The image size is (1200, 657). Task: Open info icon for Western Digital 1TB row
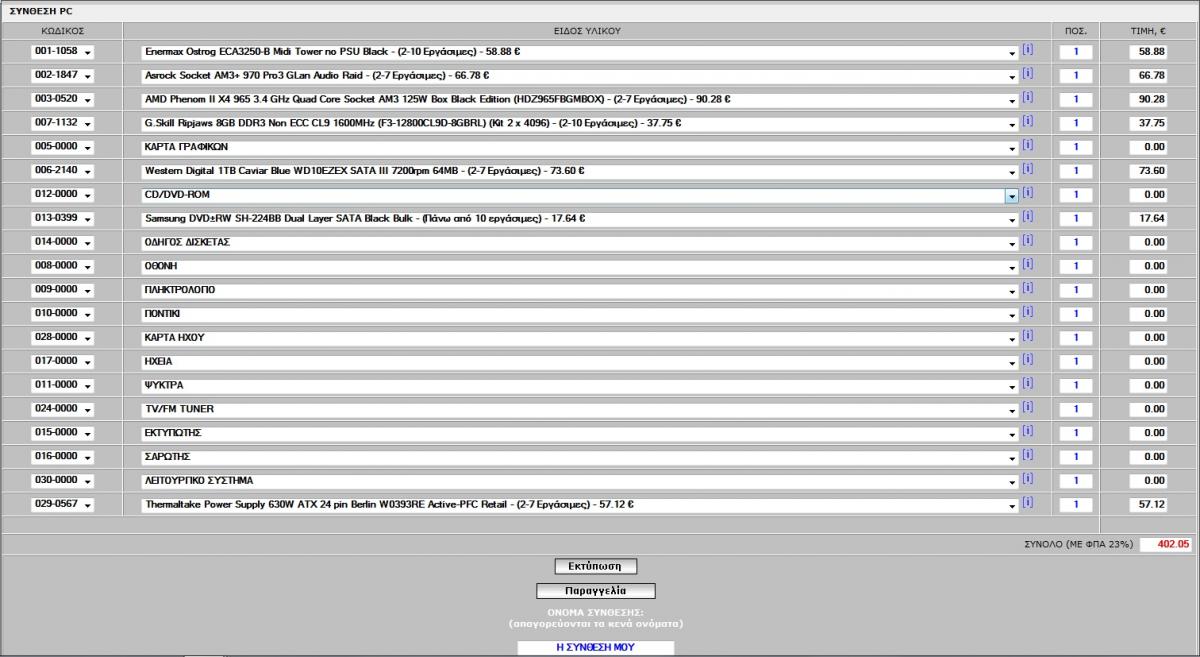point(1028,169)
